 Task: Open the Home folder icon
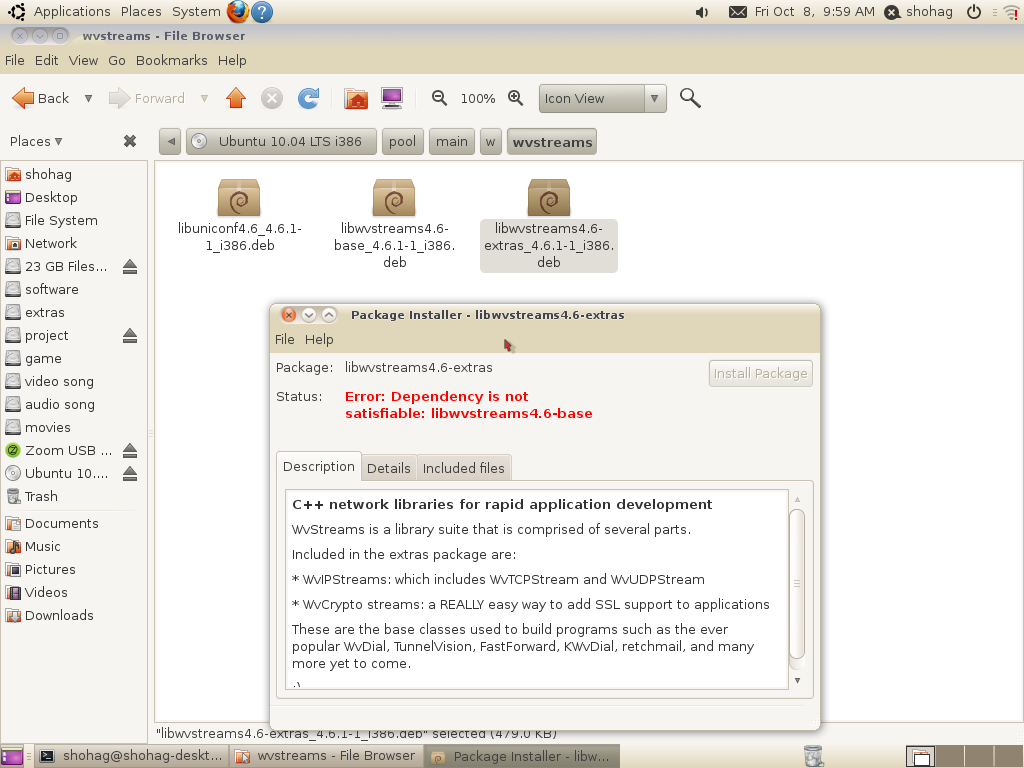pyautogui.click(x=356, y=99)
